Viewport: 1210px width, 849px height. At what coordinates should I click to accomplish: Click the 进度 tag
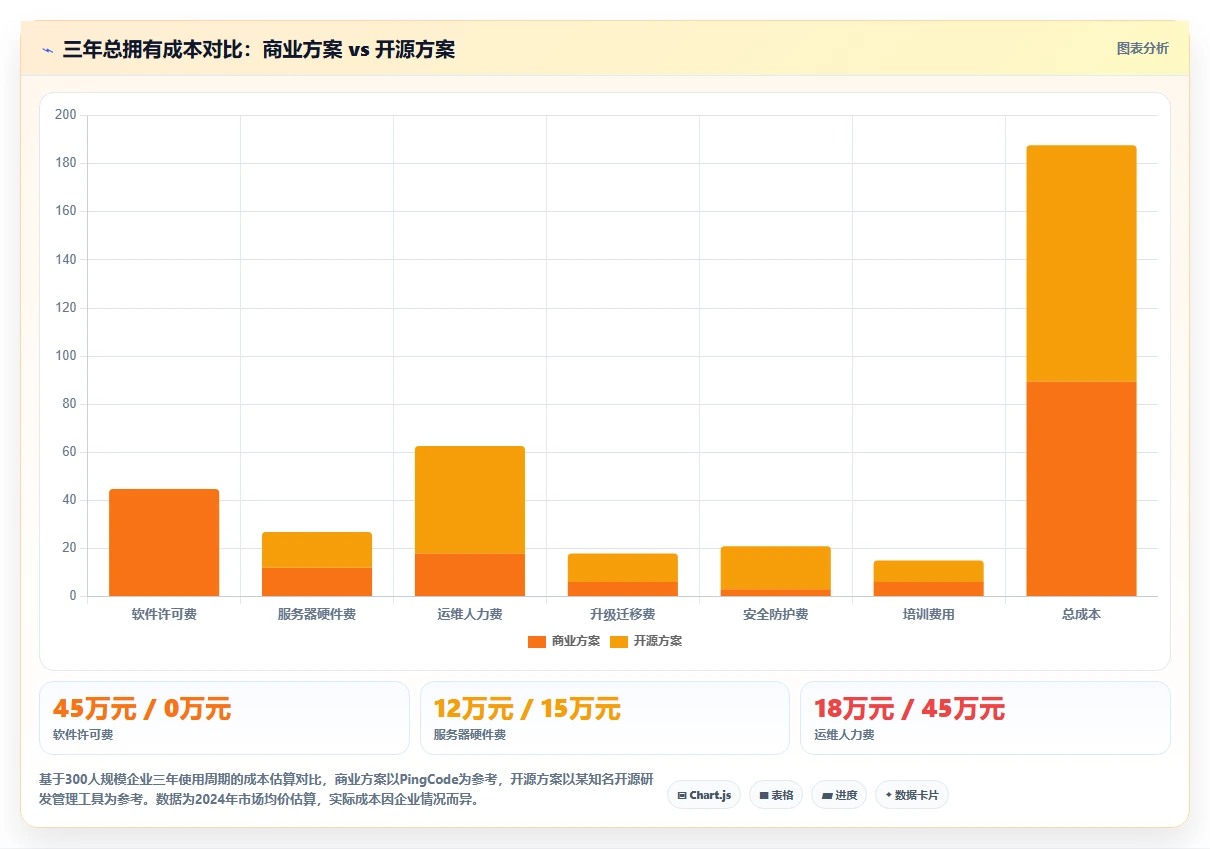click(839, 795)
